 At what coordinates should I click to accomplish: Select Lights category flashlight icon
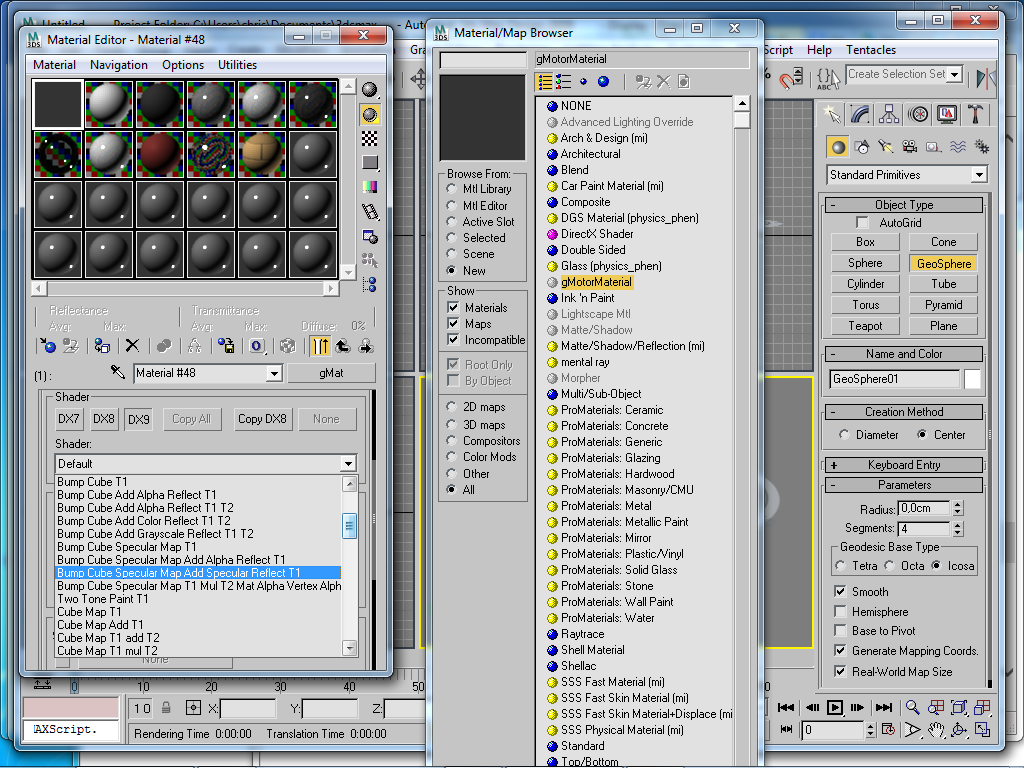[885, 146]
